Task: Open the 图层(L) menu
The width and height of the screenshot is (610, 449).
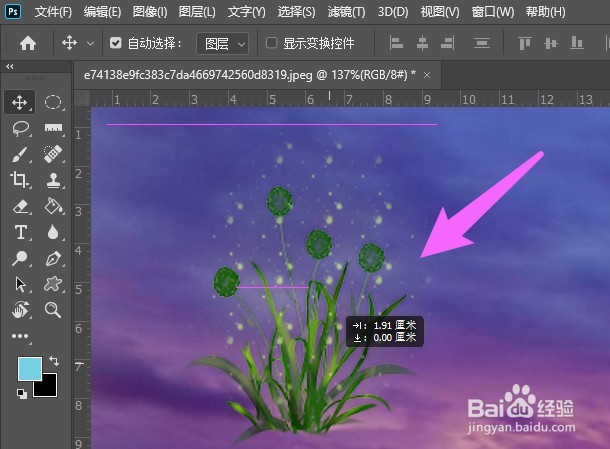Action: [197, 12]
